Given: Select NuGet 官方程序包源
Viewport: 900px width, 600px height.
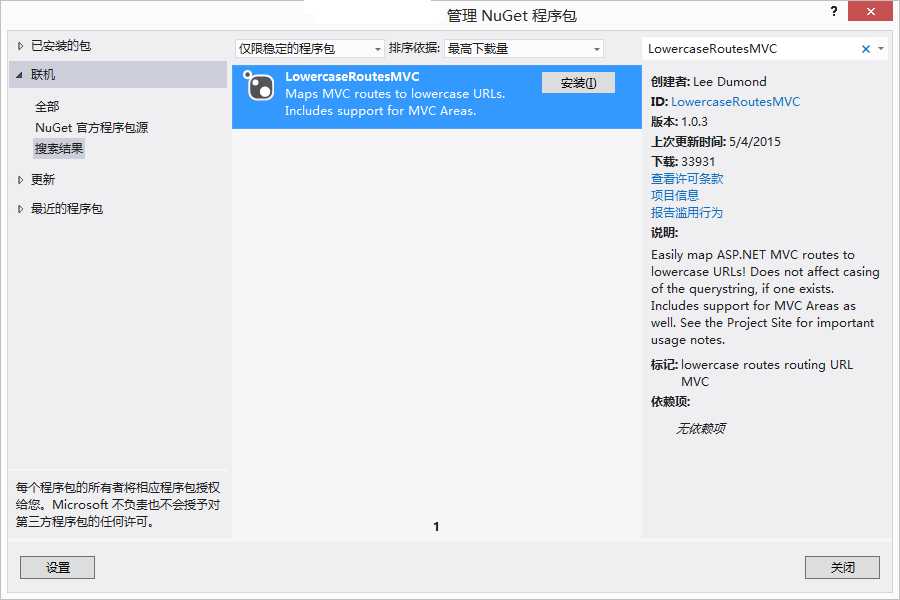Looking at the screenshot, I should pos(91,127).
